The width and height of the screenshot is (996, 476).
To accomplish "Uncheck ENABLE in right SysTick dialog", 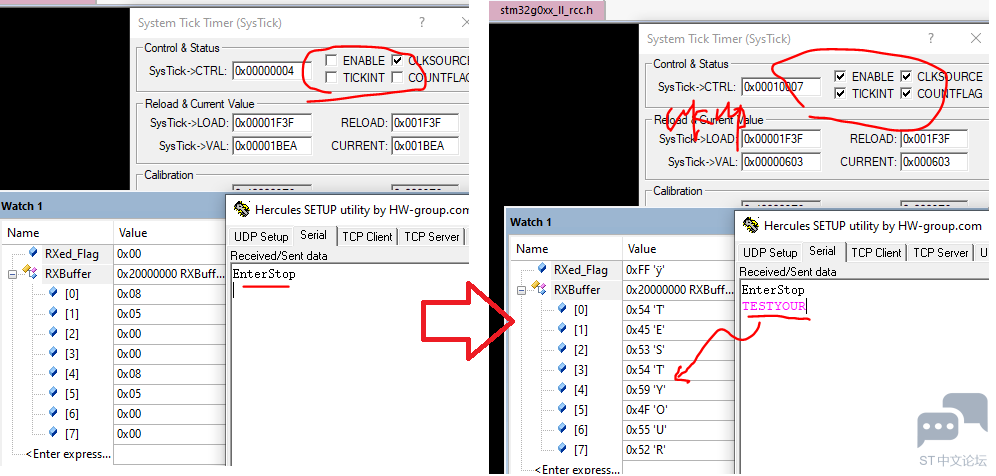I will click(840, 76).
